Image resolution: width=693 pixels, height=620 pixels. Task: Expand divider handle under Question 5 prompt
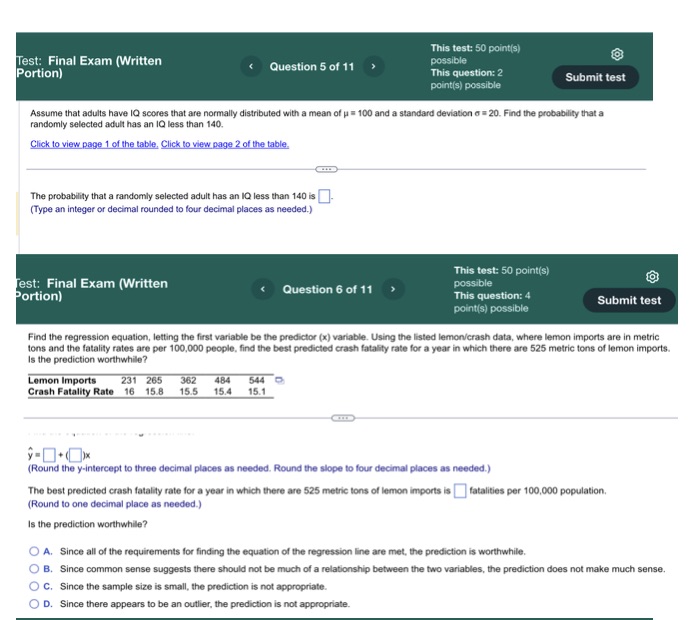(327, 169)
